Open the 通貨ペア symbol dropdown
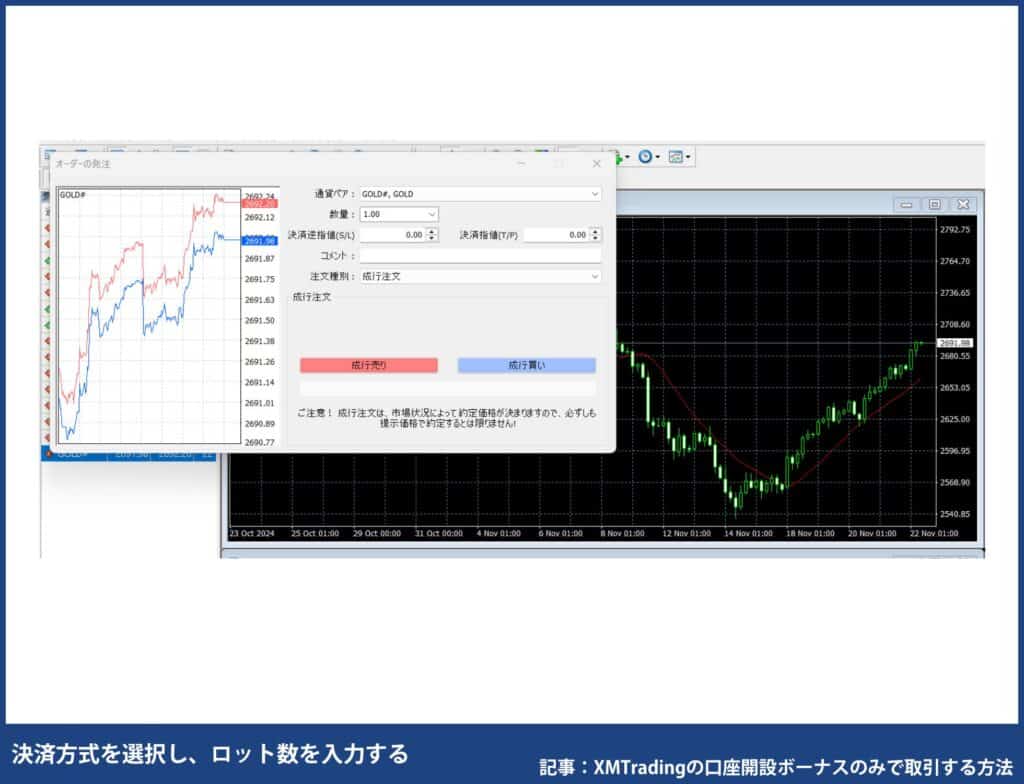Image resolution: width=1024 pixels, height=784 pixels. click(594, 194)
